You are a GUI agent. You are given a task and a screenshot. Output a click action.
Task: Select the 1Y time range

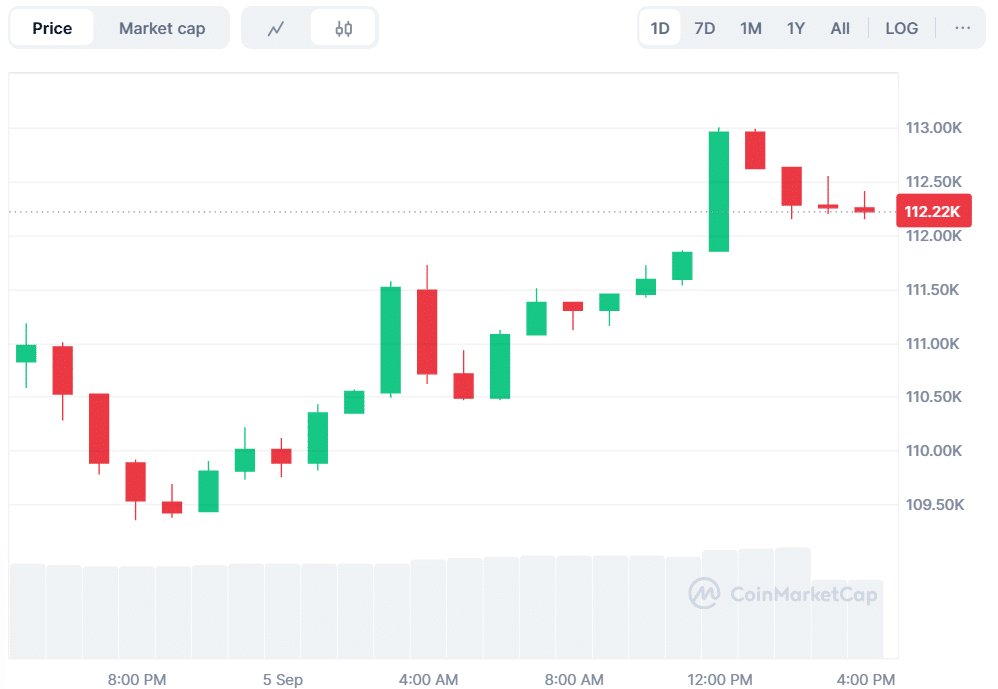[x=796, y=28]
